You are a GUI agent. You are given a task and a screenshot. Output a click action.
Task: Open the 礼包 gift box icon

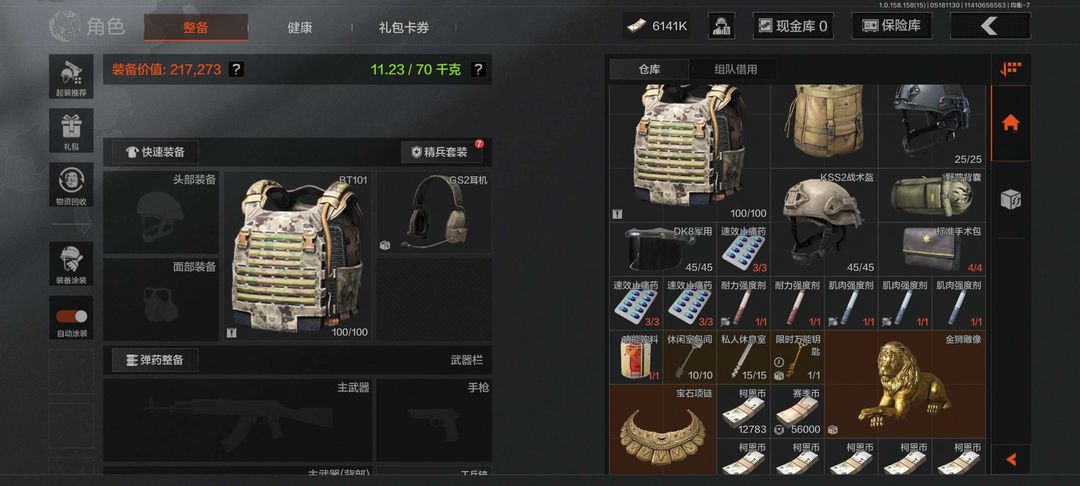coord(71,131)
